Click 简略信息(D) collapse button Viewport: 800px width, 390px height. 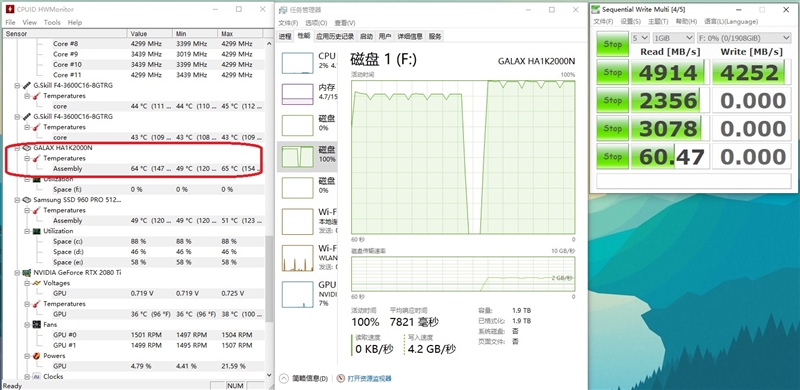[303, 379]
